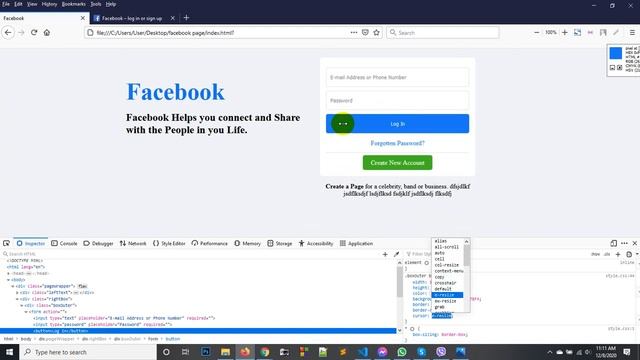
Task: Click the browser toolbar Search box
Action: click(x=442, y=32)
